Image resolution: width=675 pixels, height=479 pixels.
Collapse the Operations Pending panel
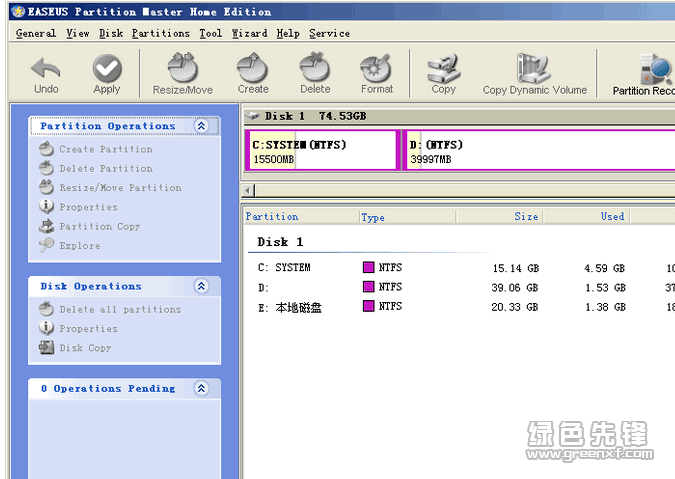pos(201,388)
